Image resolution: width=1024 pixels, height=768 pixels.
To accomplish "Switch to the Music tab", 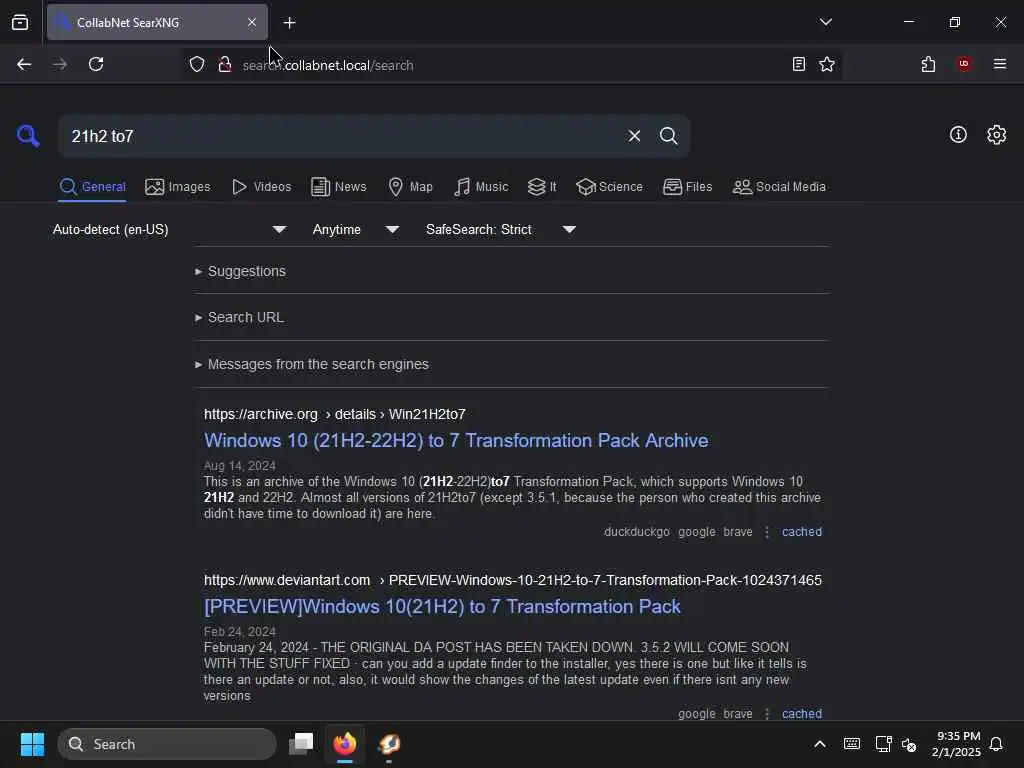I will [481, 187].
